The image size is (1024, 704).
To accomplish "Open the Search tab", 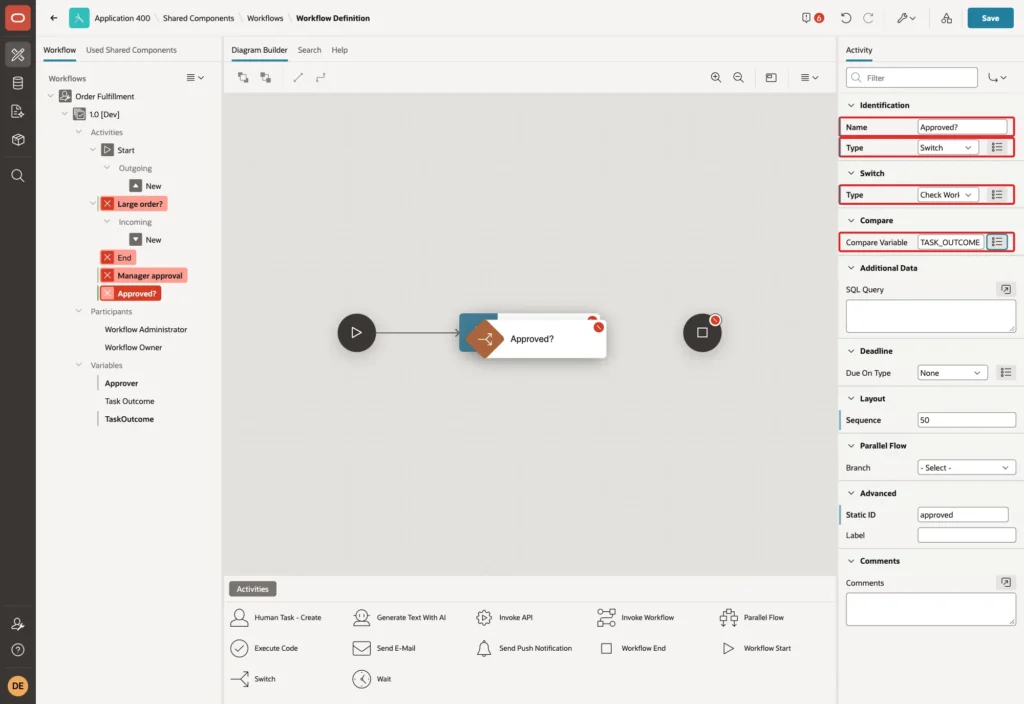I will click(x=310, y=50).
